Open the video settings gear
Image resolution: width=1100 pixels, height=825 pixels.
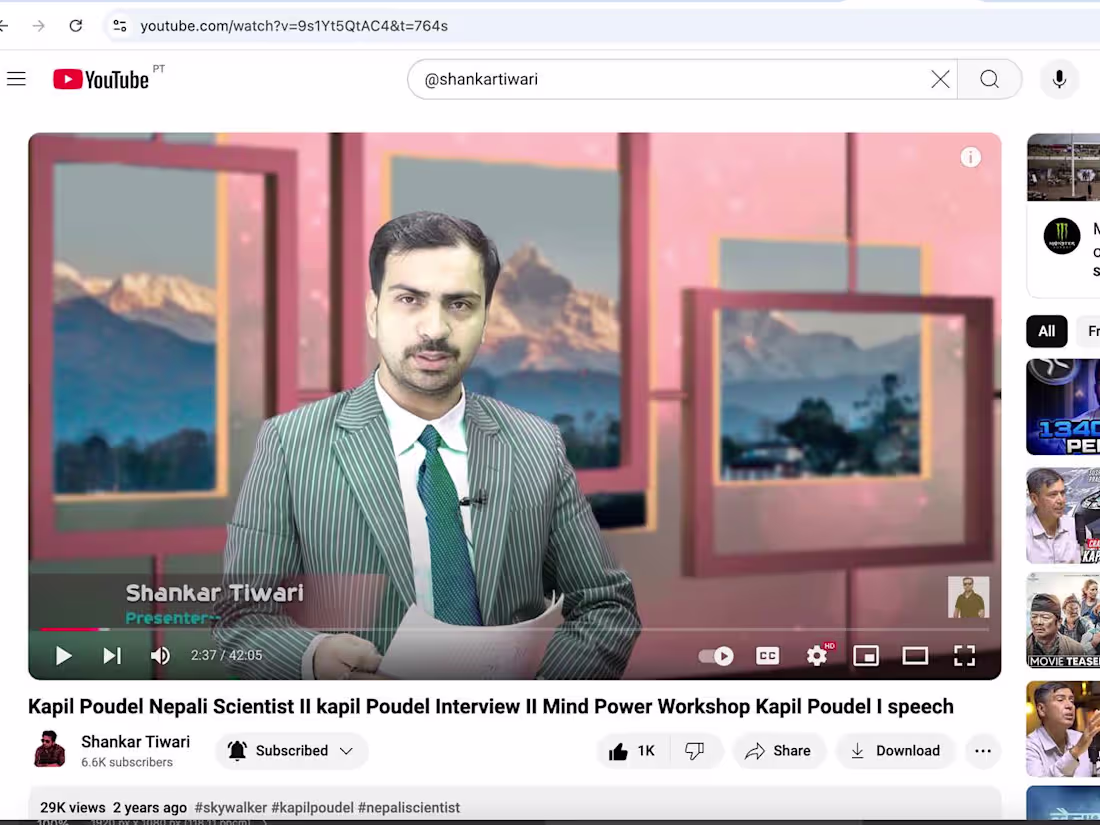[x=817, y=655]
